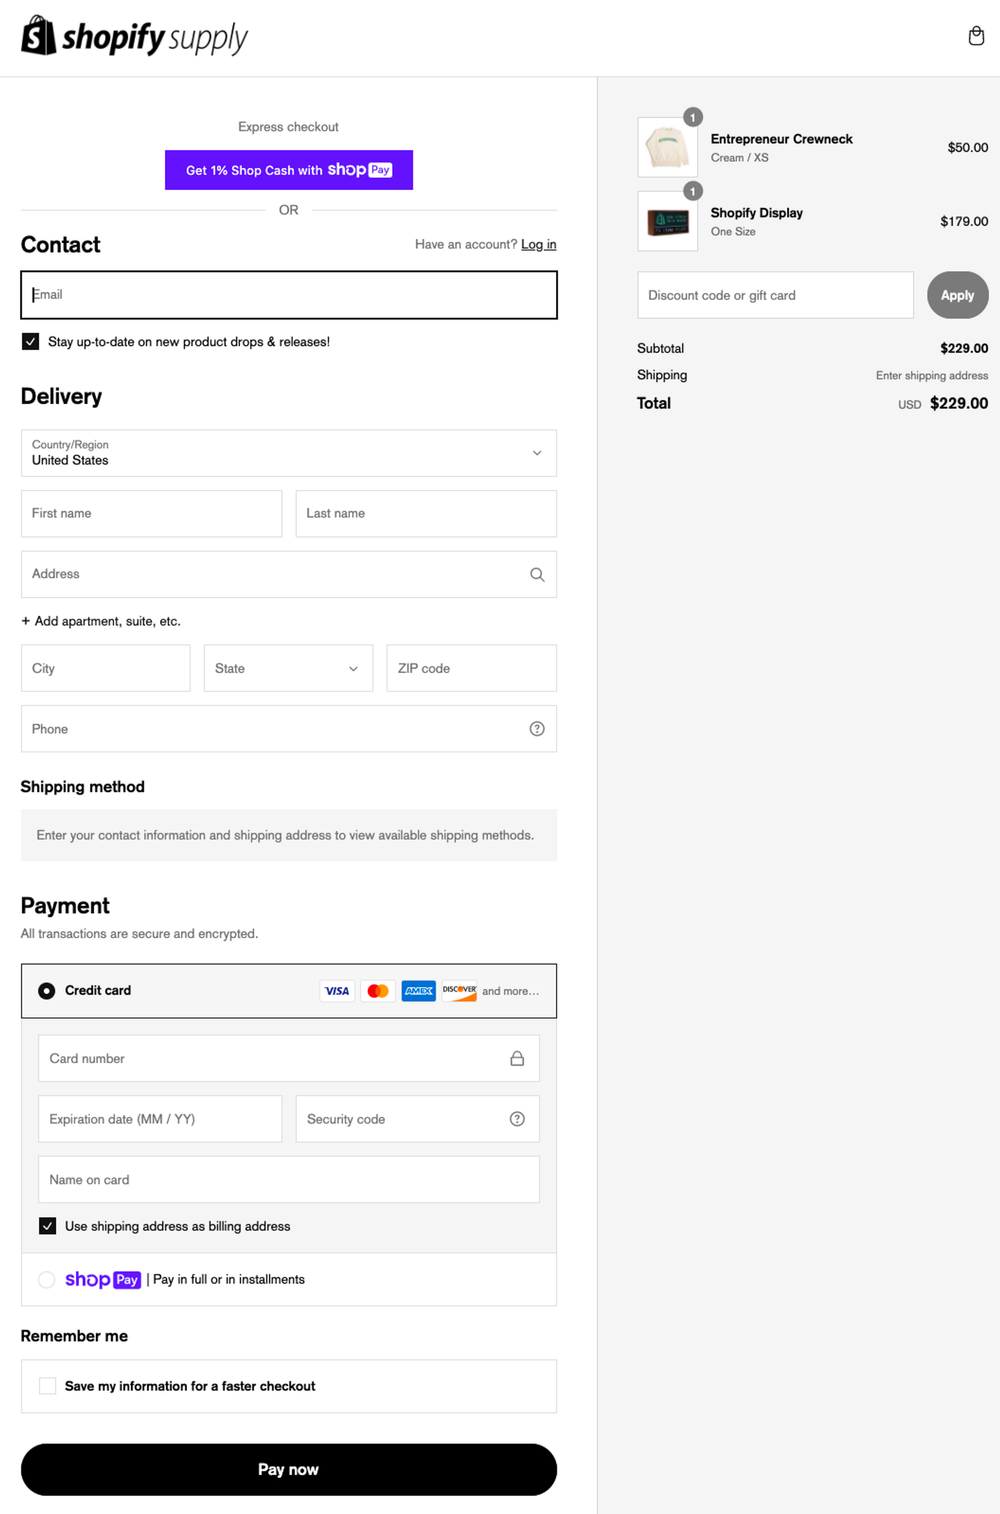The width and height of the screenshot is (1000, 1514).
Task: Uncheck the product drops newsletter checkbox
Action: [30, 341]
